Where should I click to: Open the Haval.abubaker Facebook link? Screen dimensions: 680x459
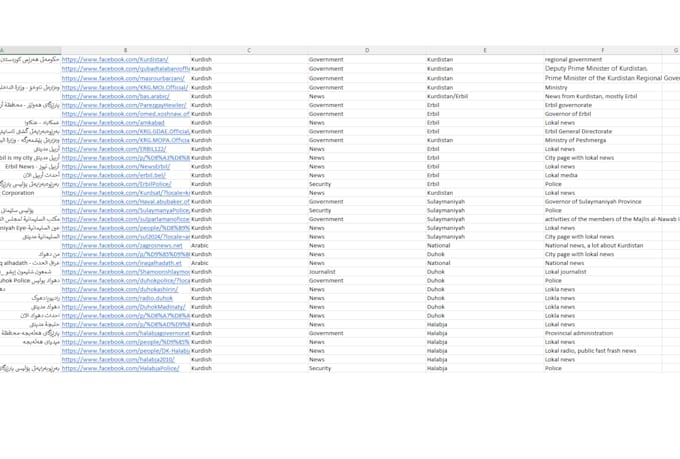tap(126, 202)
